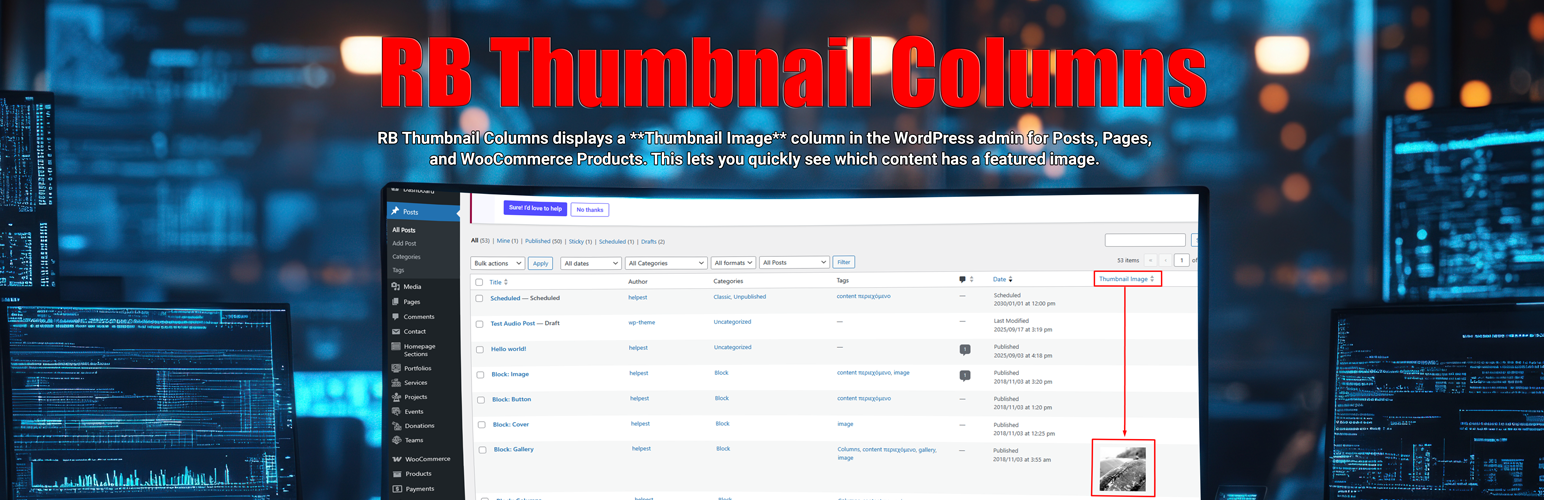Select All Posts submenu item
The image size is (1544, 500).
[x=404, y=230]
